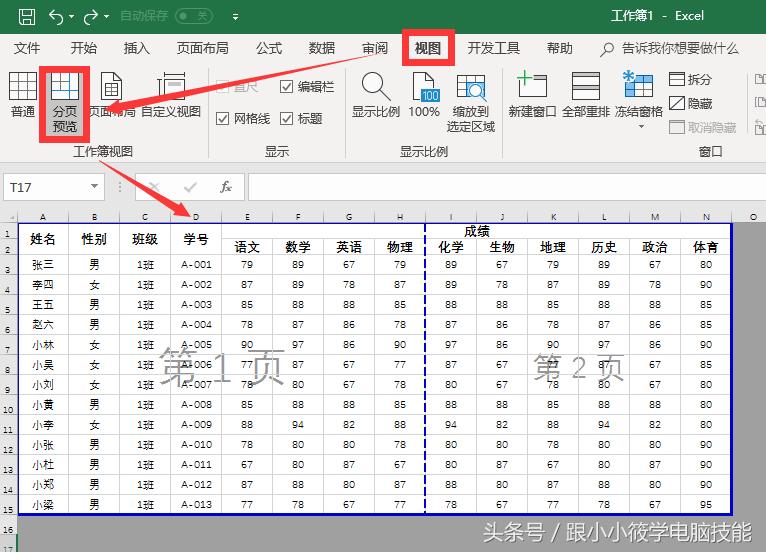Click the 学号 header cell
This screenshot has height=552, width=766.
[x=196, y=239]
